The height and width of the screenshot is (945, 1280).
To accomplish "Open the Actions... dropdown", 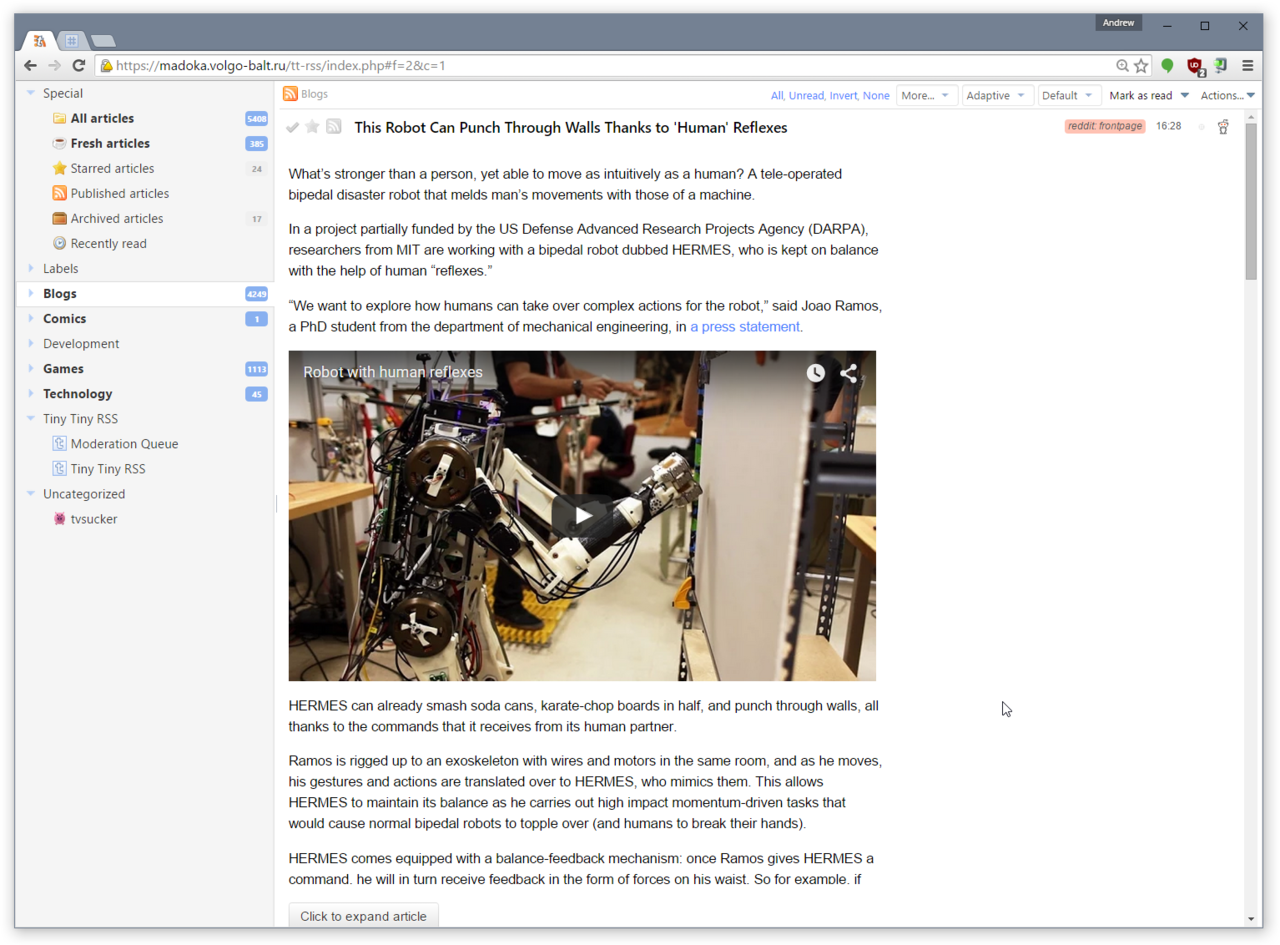I will point(1227,95).
